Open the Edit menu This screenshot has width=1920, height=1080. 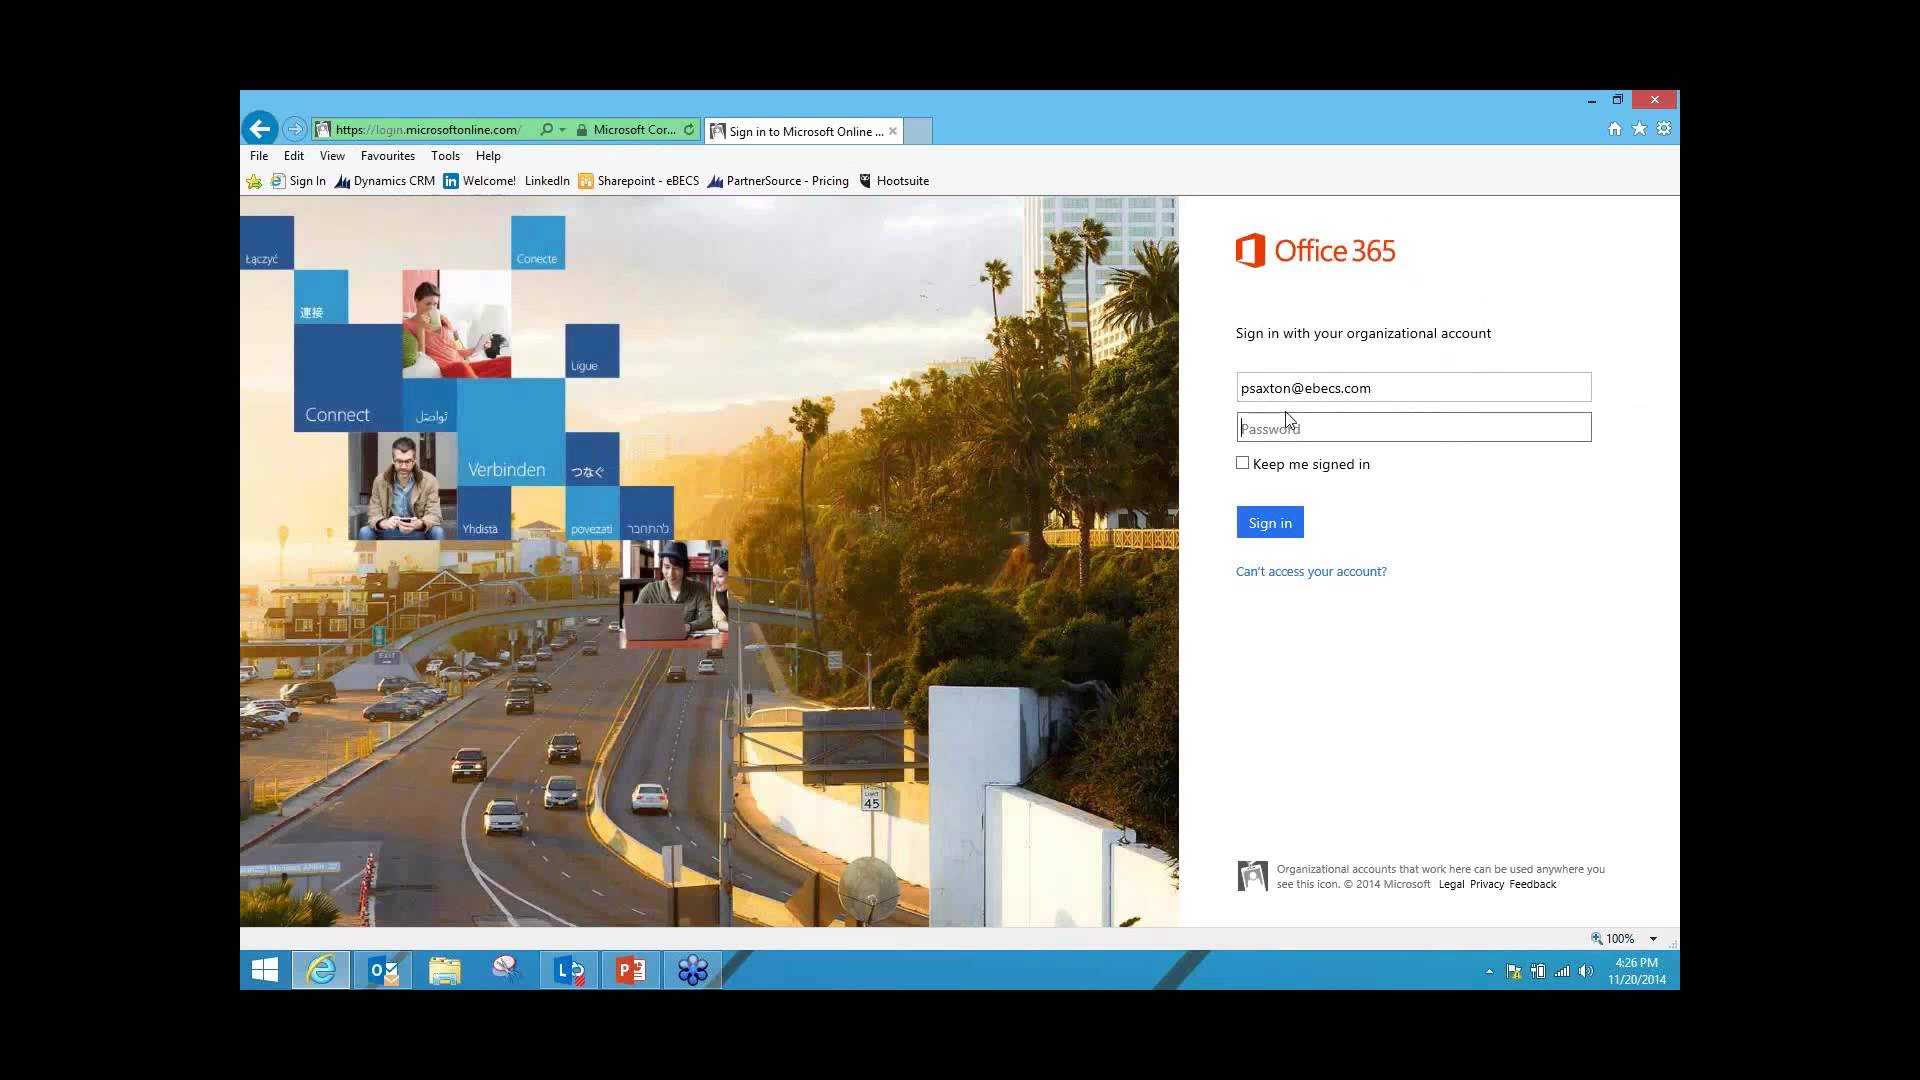click(x=294, y=156)
